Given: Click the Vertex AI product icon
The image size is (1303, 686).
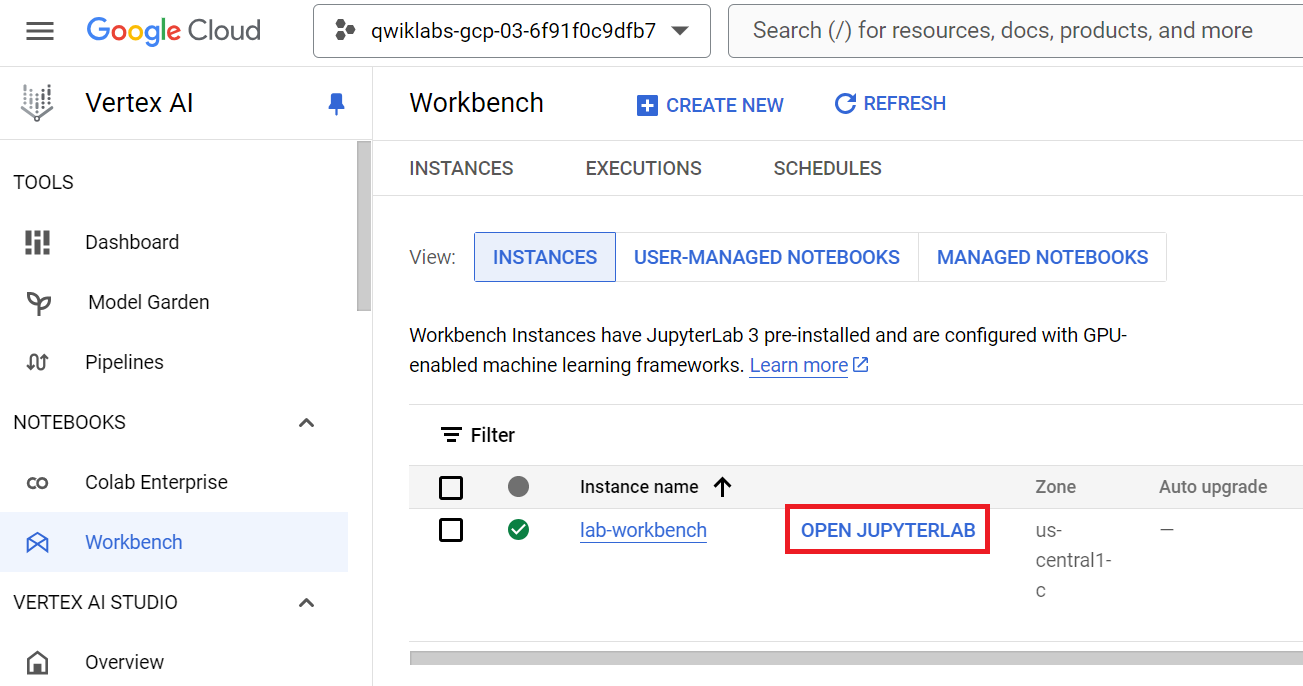Looking at the screenshot, I should pyautogui.click(x=37, y=103).
